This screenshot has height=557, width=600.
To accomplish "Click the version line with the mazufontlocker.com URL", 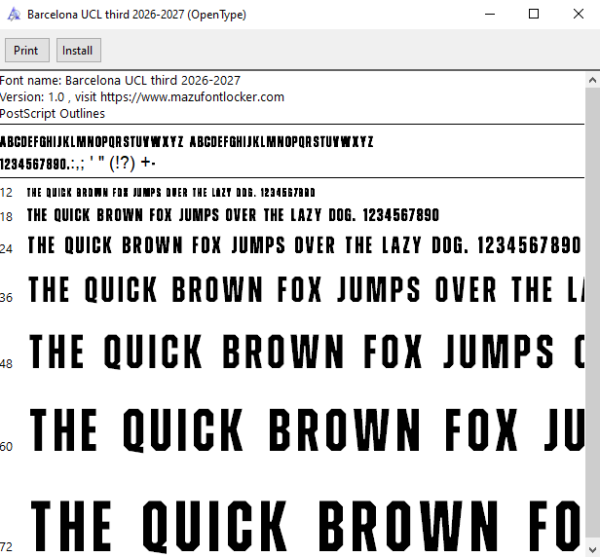I will coord(142,97).
